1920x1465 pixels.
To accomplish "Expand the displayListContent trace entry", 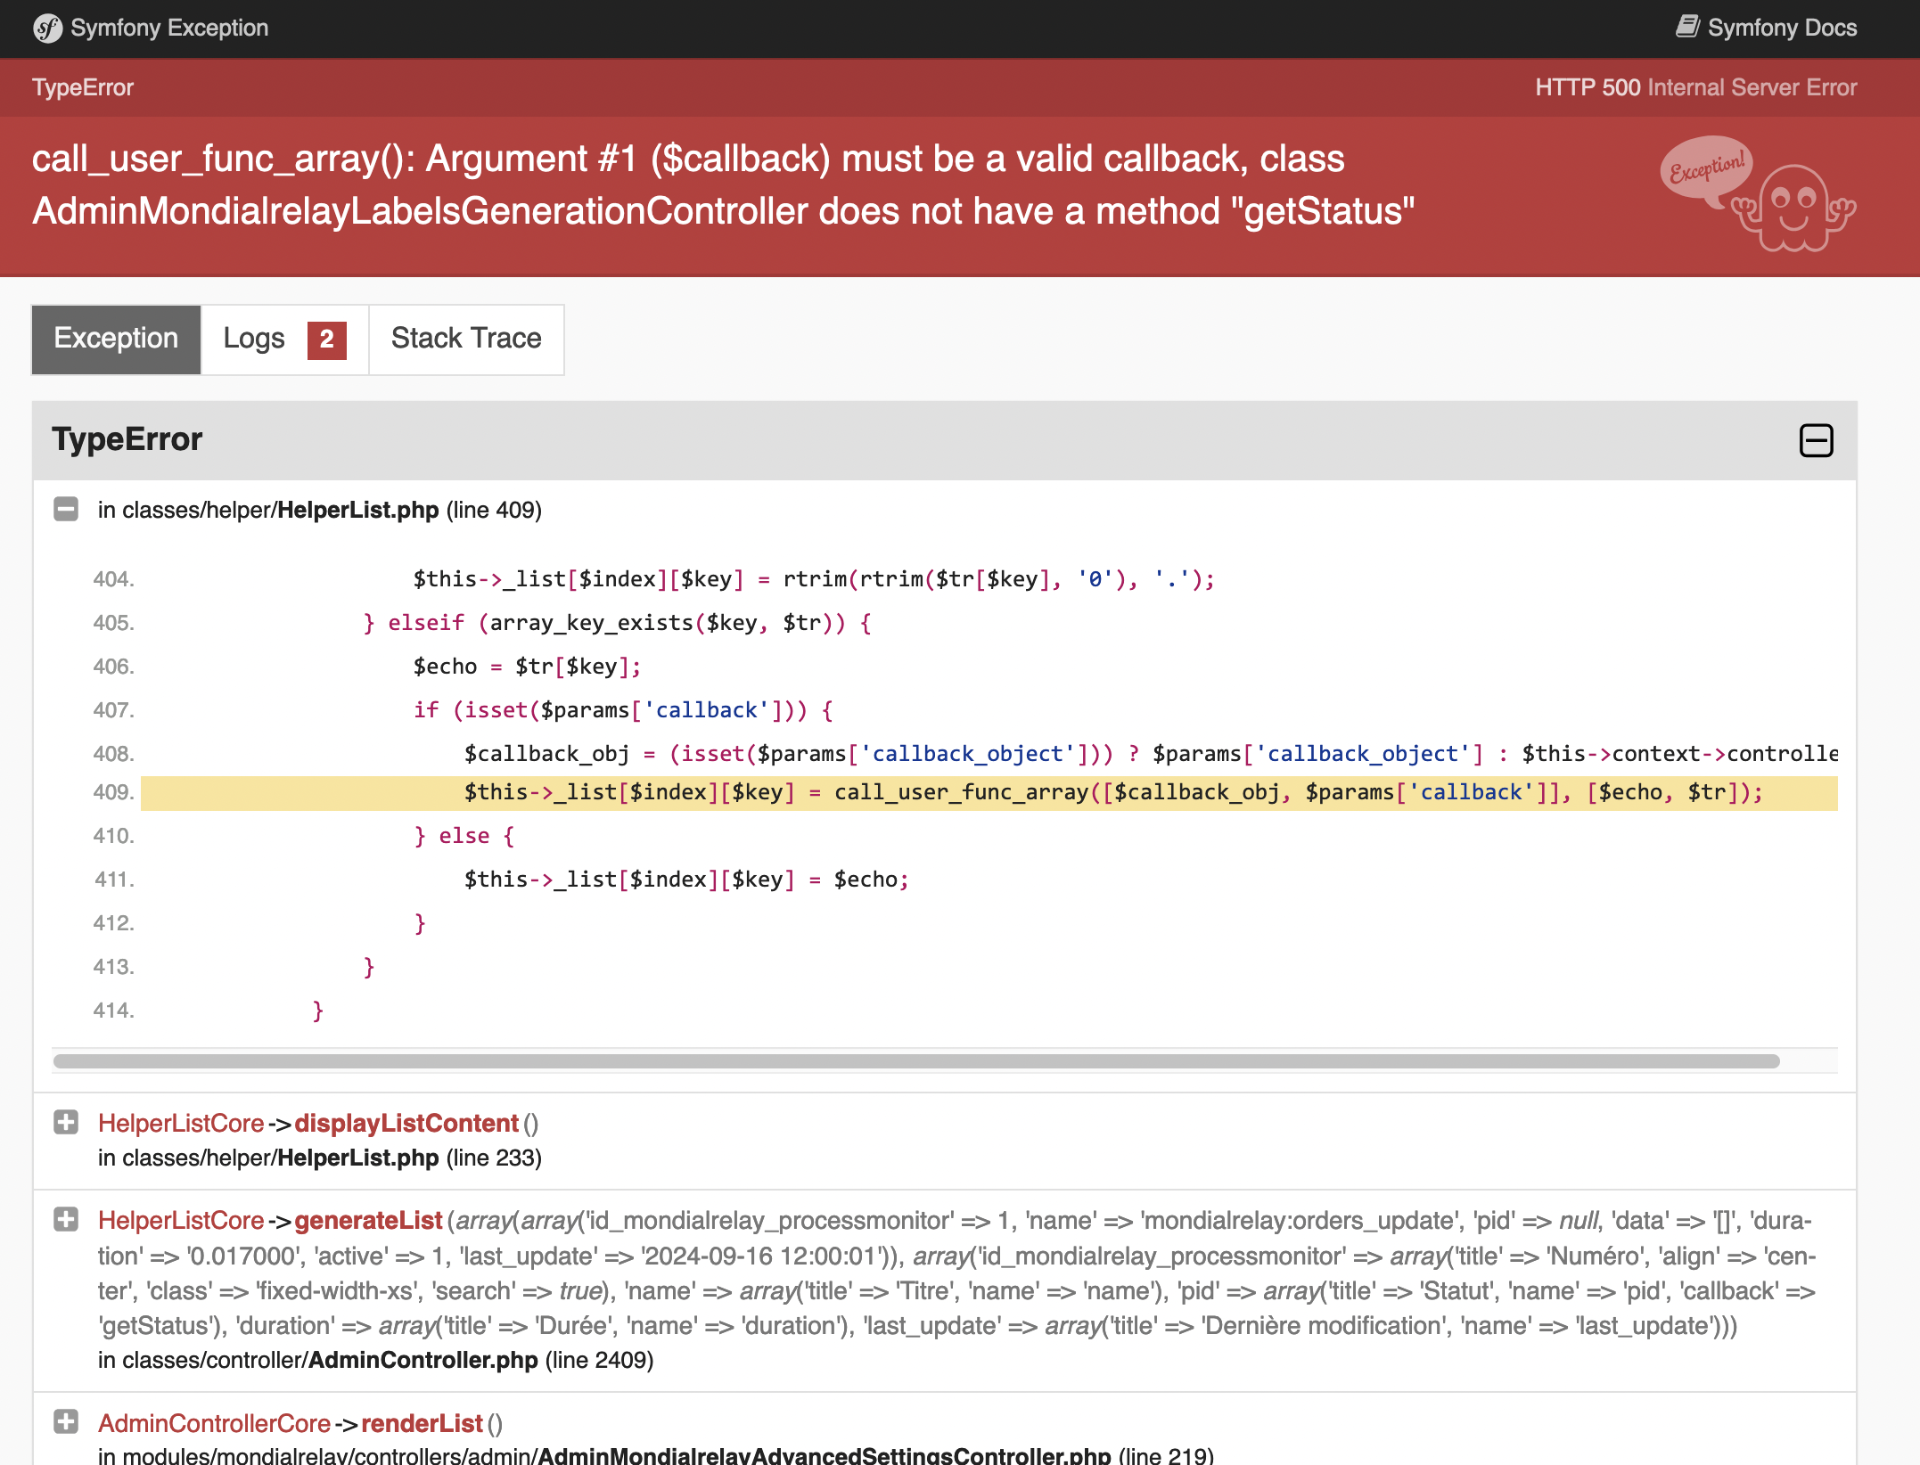I will pos(66,1123).
